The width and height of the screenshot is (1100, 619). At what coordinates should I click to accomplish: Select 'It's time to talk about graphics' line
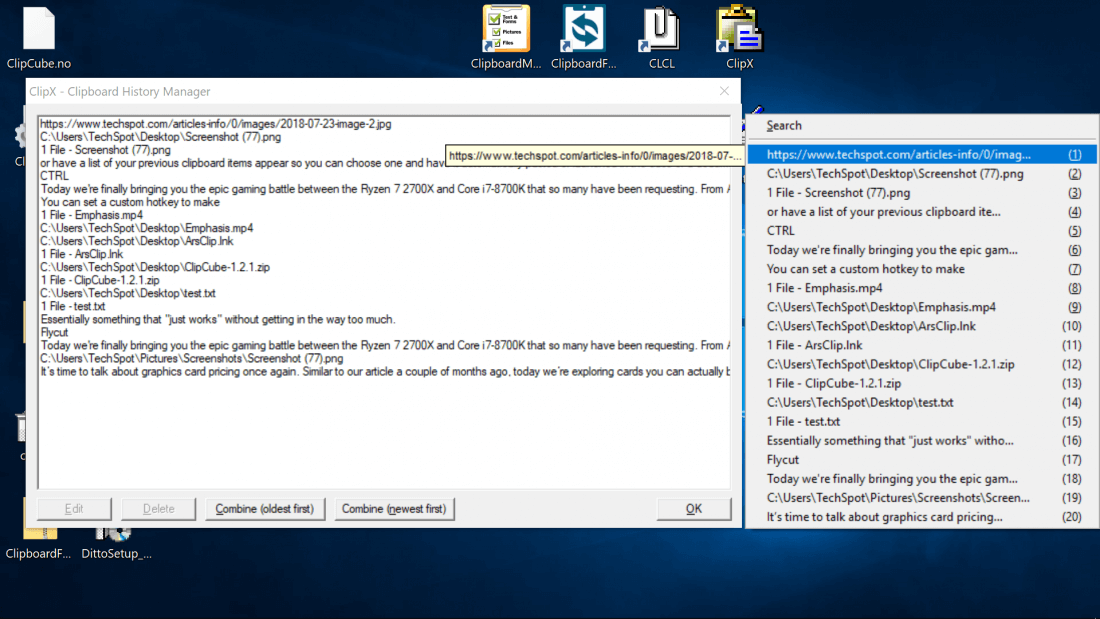(384, 371)
